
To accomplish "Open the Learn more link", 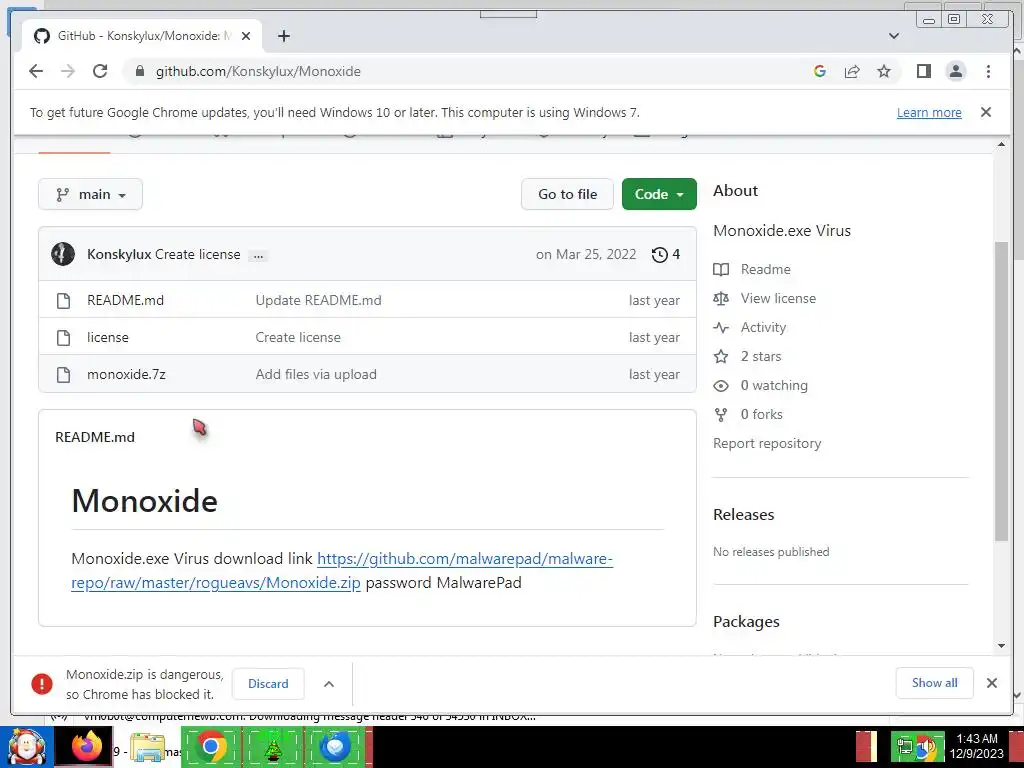I will pos(929,112).
